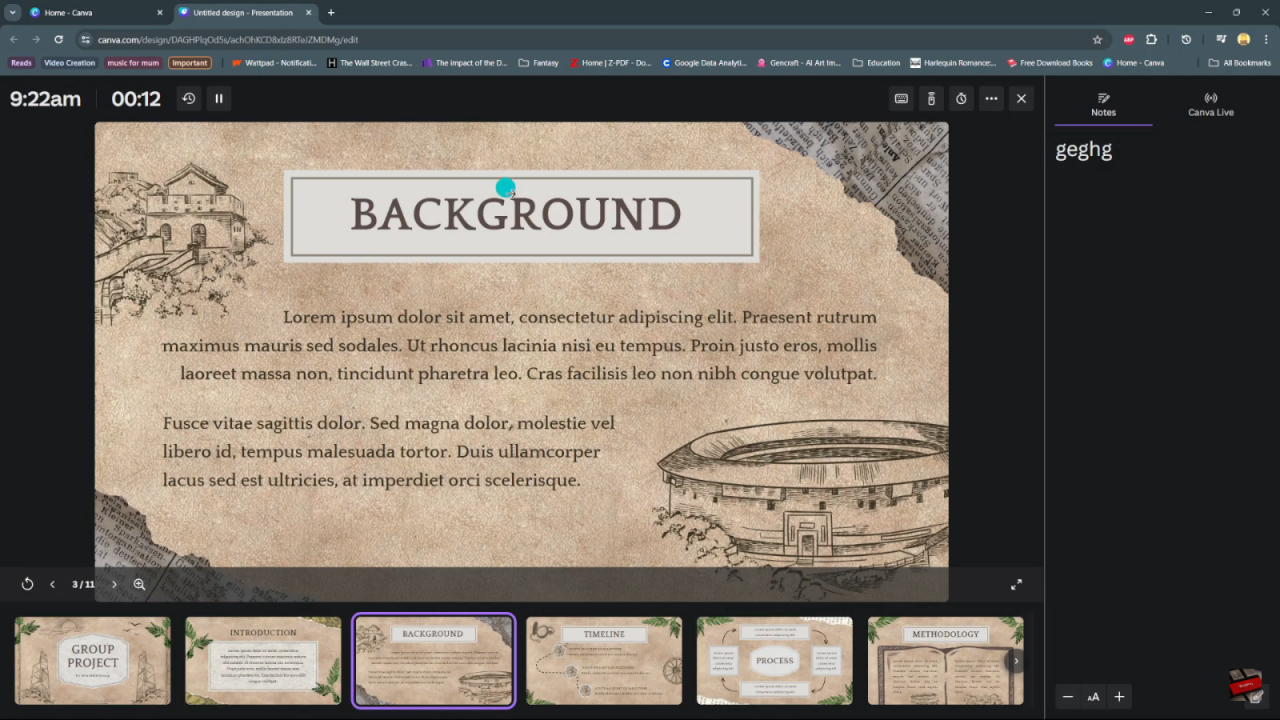Select the Background slide thumbnail
The height and width of the screenshot is (720, 1280).
(x=433, y=660)
